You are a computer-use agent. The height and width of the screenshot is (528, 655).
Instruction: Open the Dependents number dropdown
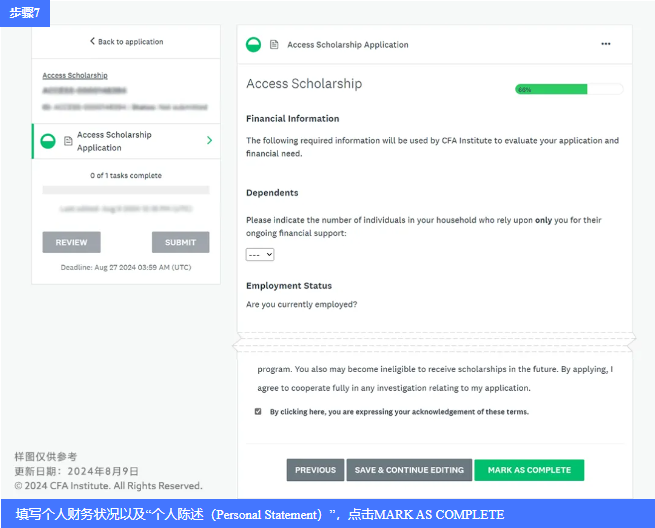pyautogui.click(x=260, y=254)
